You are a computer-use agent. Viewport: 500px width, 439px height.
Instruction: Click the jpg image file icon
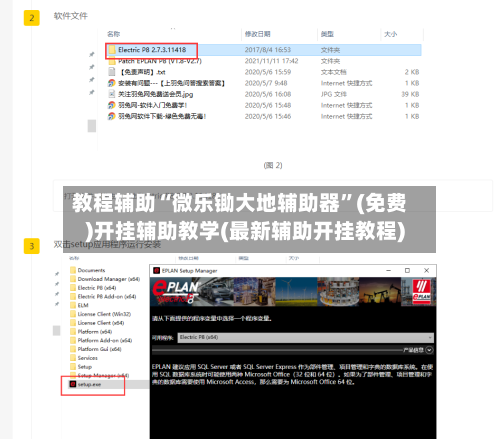pyautogui.click(x=112, y=94)
